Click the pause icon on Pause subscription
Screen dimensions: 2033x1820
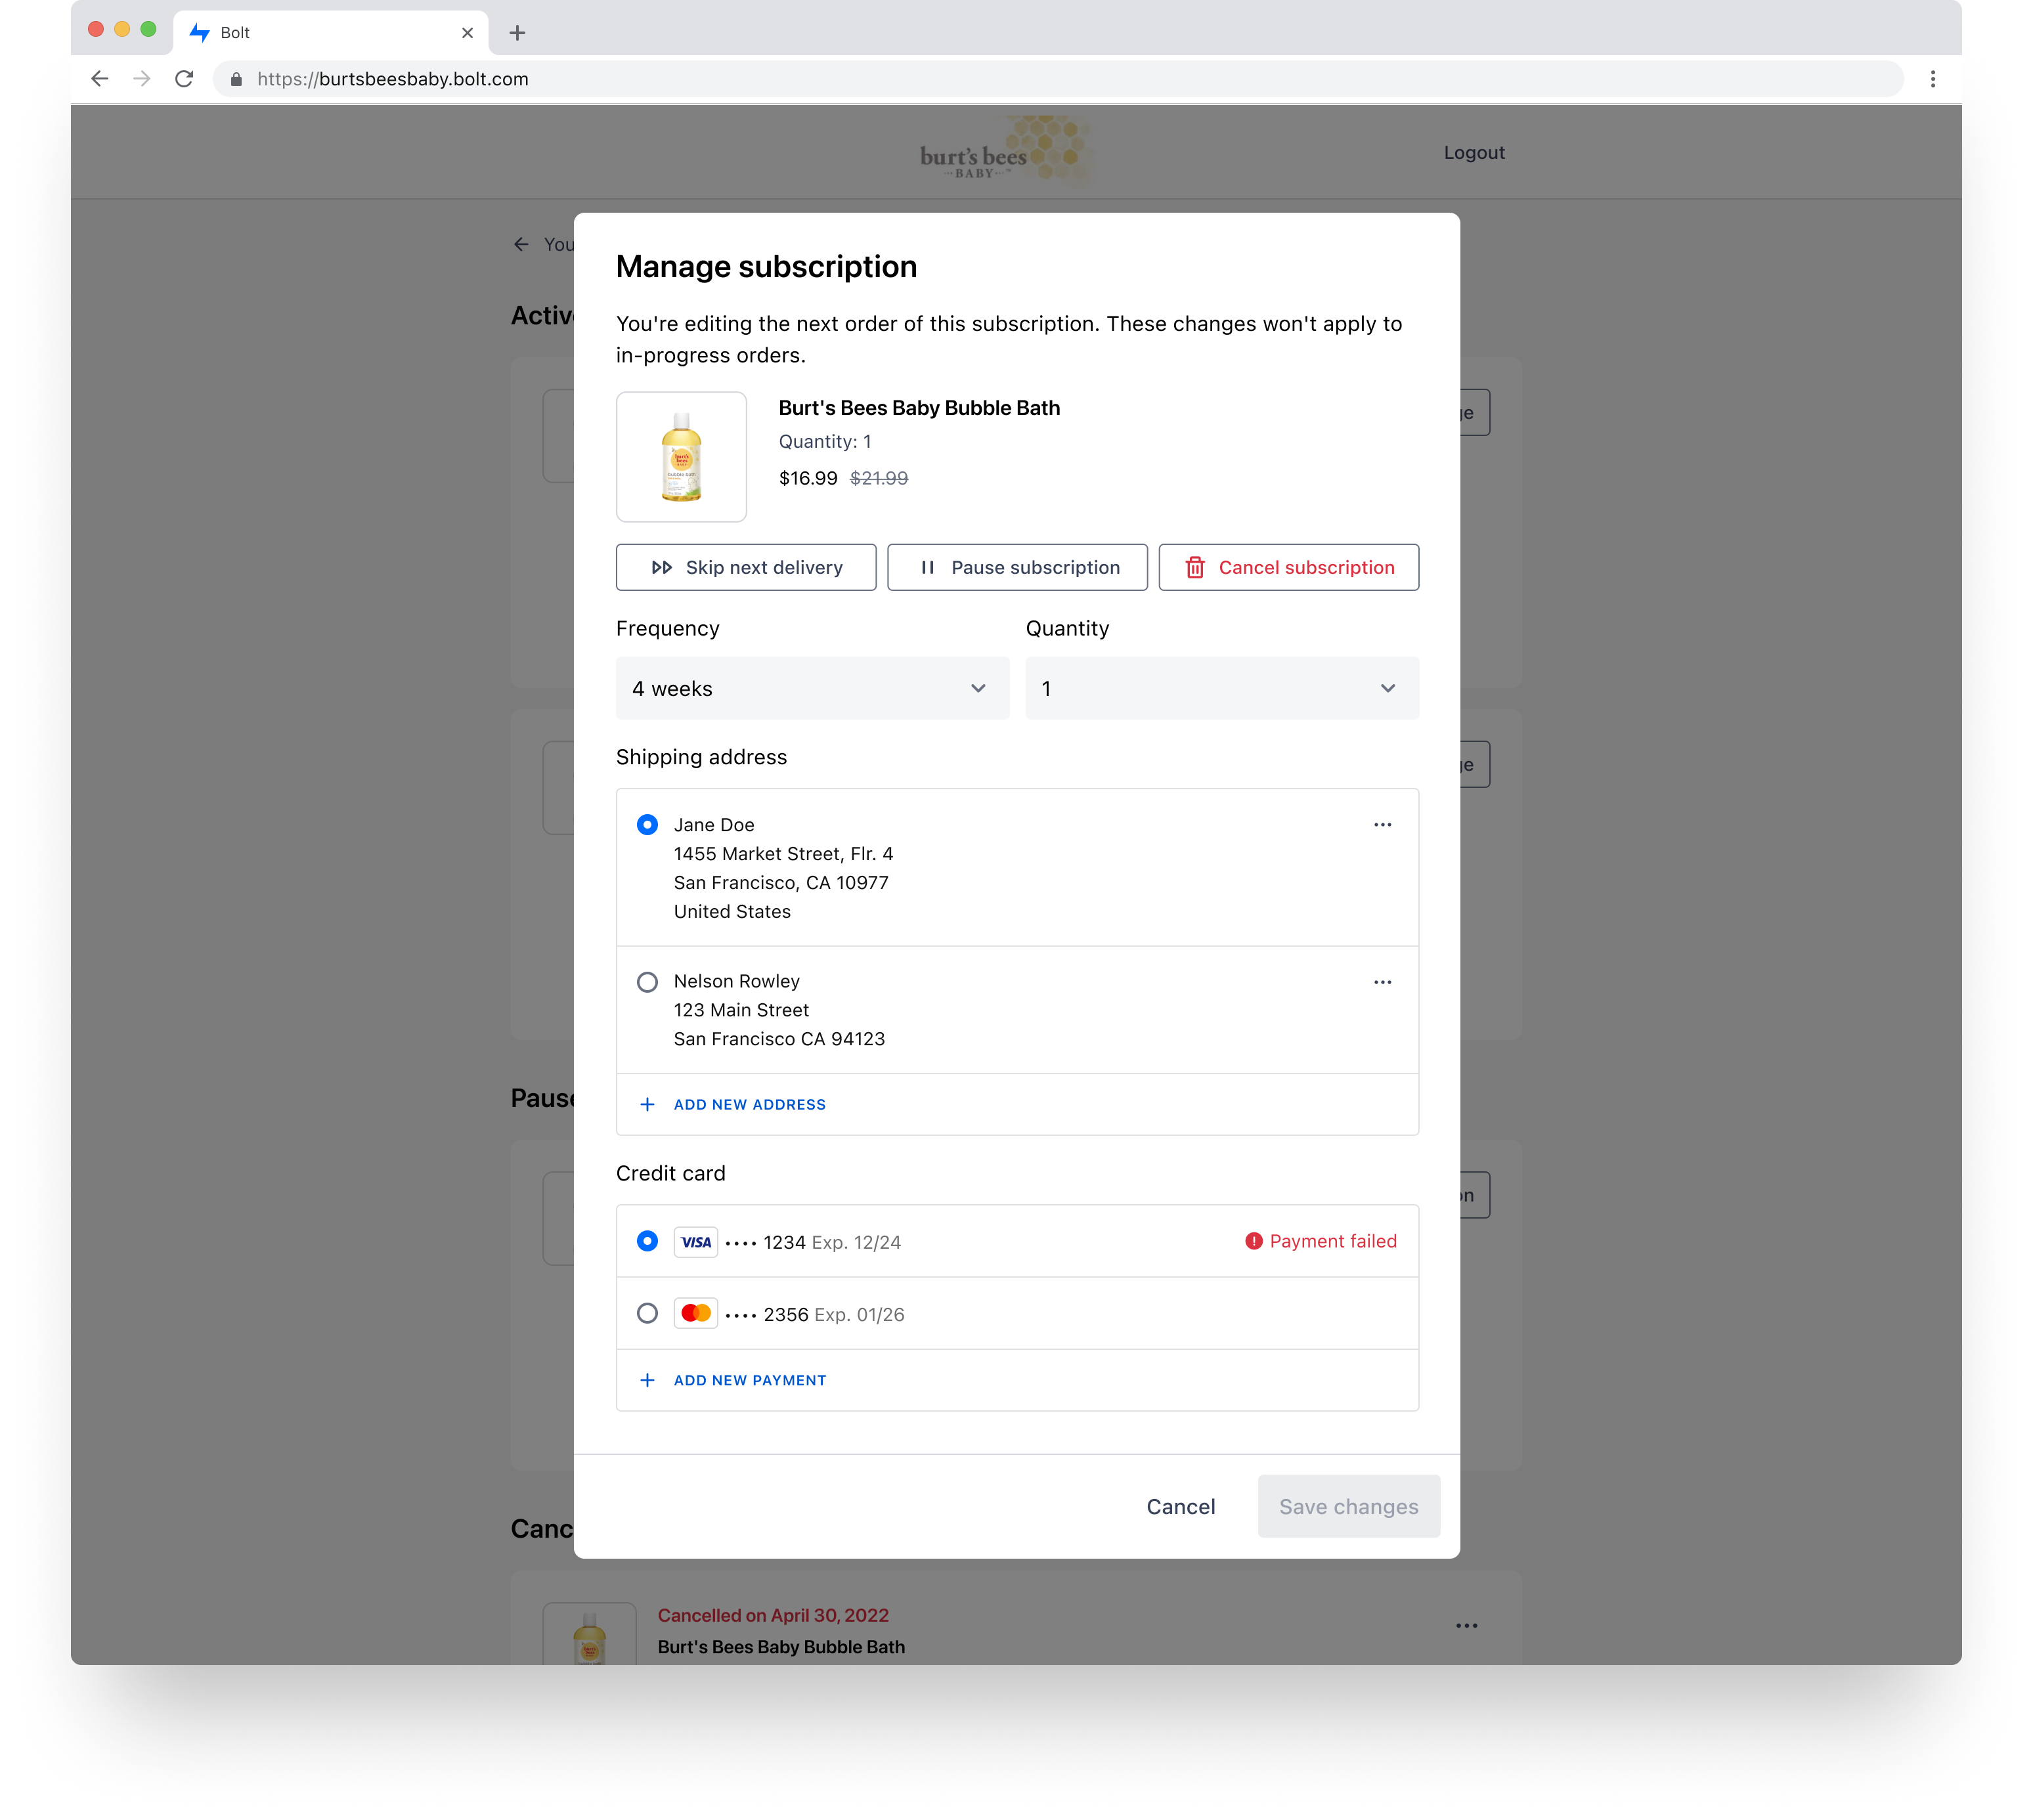click(x=927, y=567)
